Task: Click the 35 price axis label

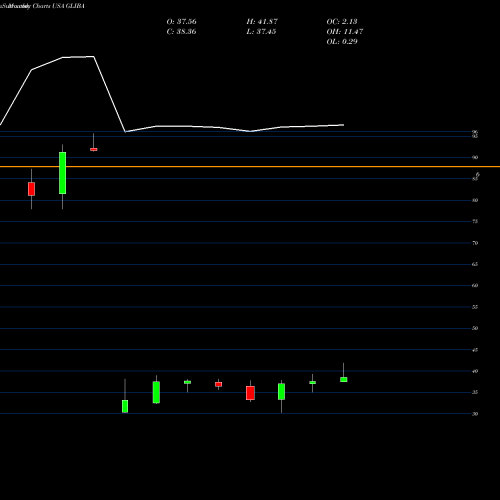Action: pos(475,392)
